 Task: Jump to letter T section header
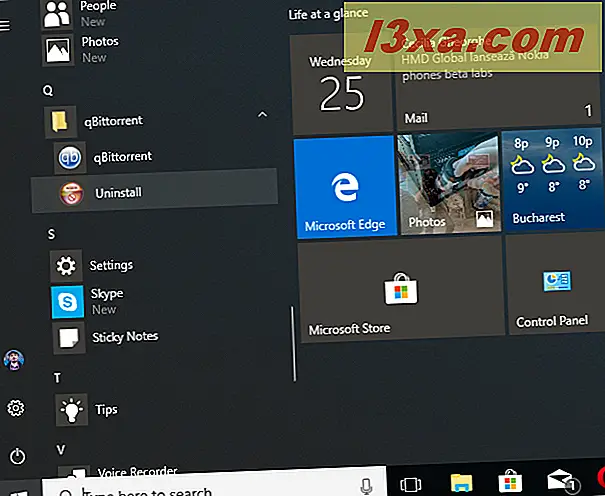57,378
